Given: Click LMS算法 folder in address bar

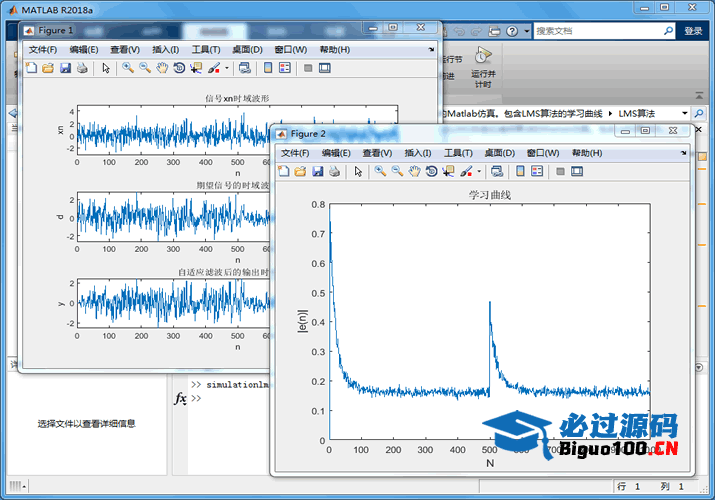Looking at the screenshot, I should coord(637,113).
